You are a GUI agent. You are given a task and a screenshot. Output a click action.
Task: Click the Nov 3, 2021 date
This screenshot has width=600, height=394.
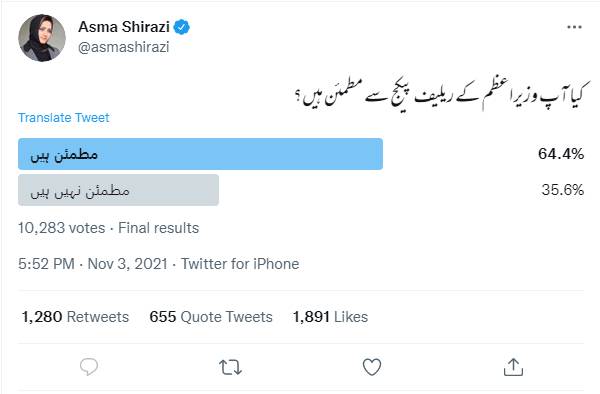tap(127, 264)
